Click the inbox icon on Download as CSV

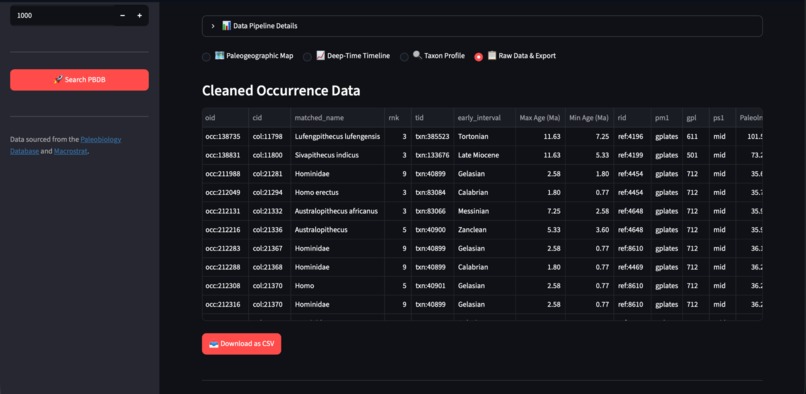point(214,344)
